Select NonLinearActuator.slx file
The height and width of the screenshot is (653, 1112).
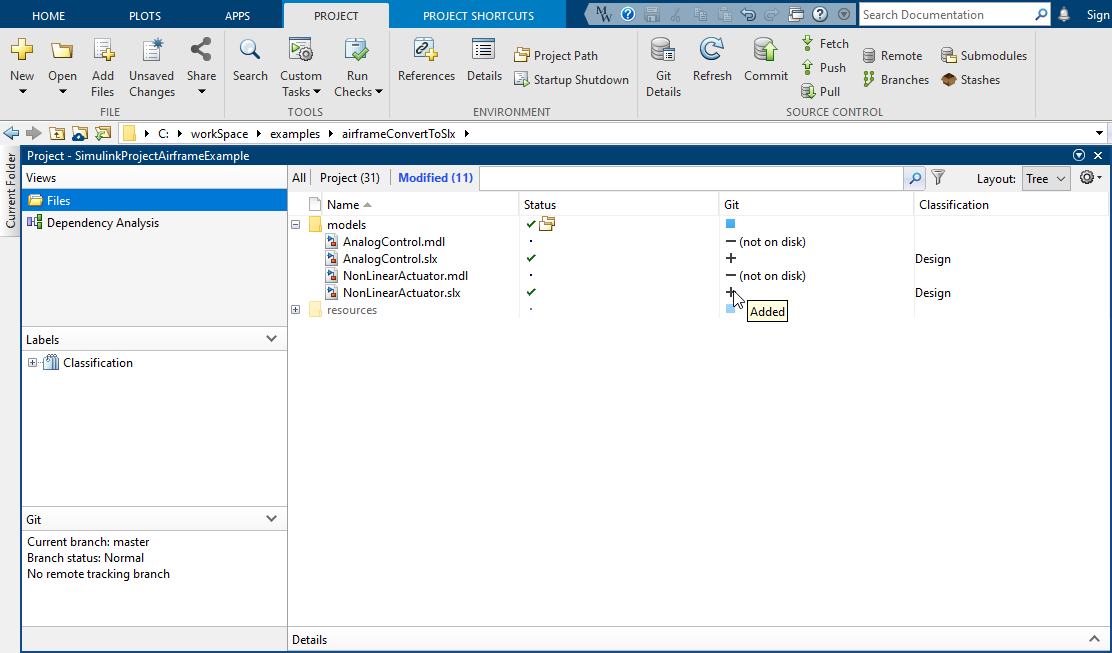401,293
